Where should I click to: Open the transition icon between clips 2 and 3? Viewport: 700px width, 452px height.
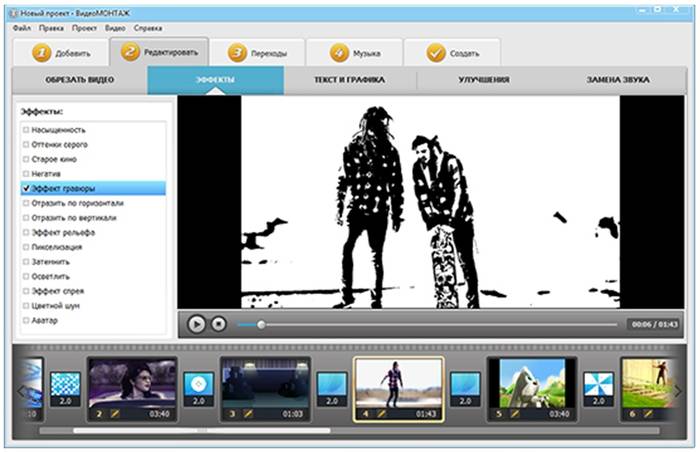coord(198,386)
